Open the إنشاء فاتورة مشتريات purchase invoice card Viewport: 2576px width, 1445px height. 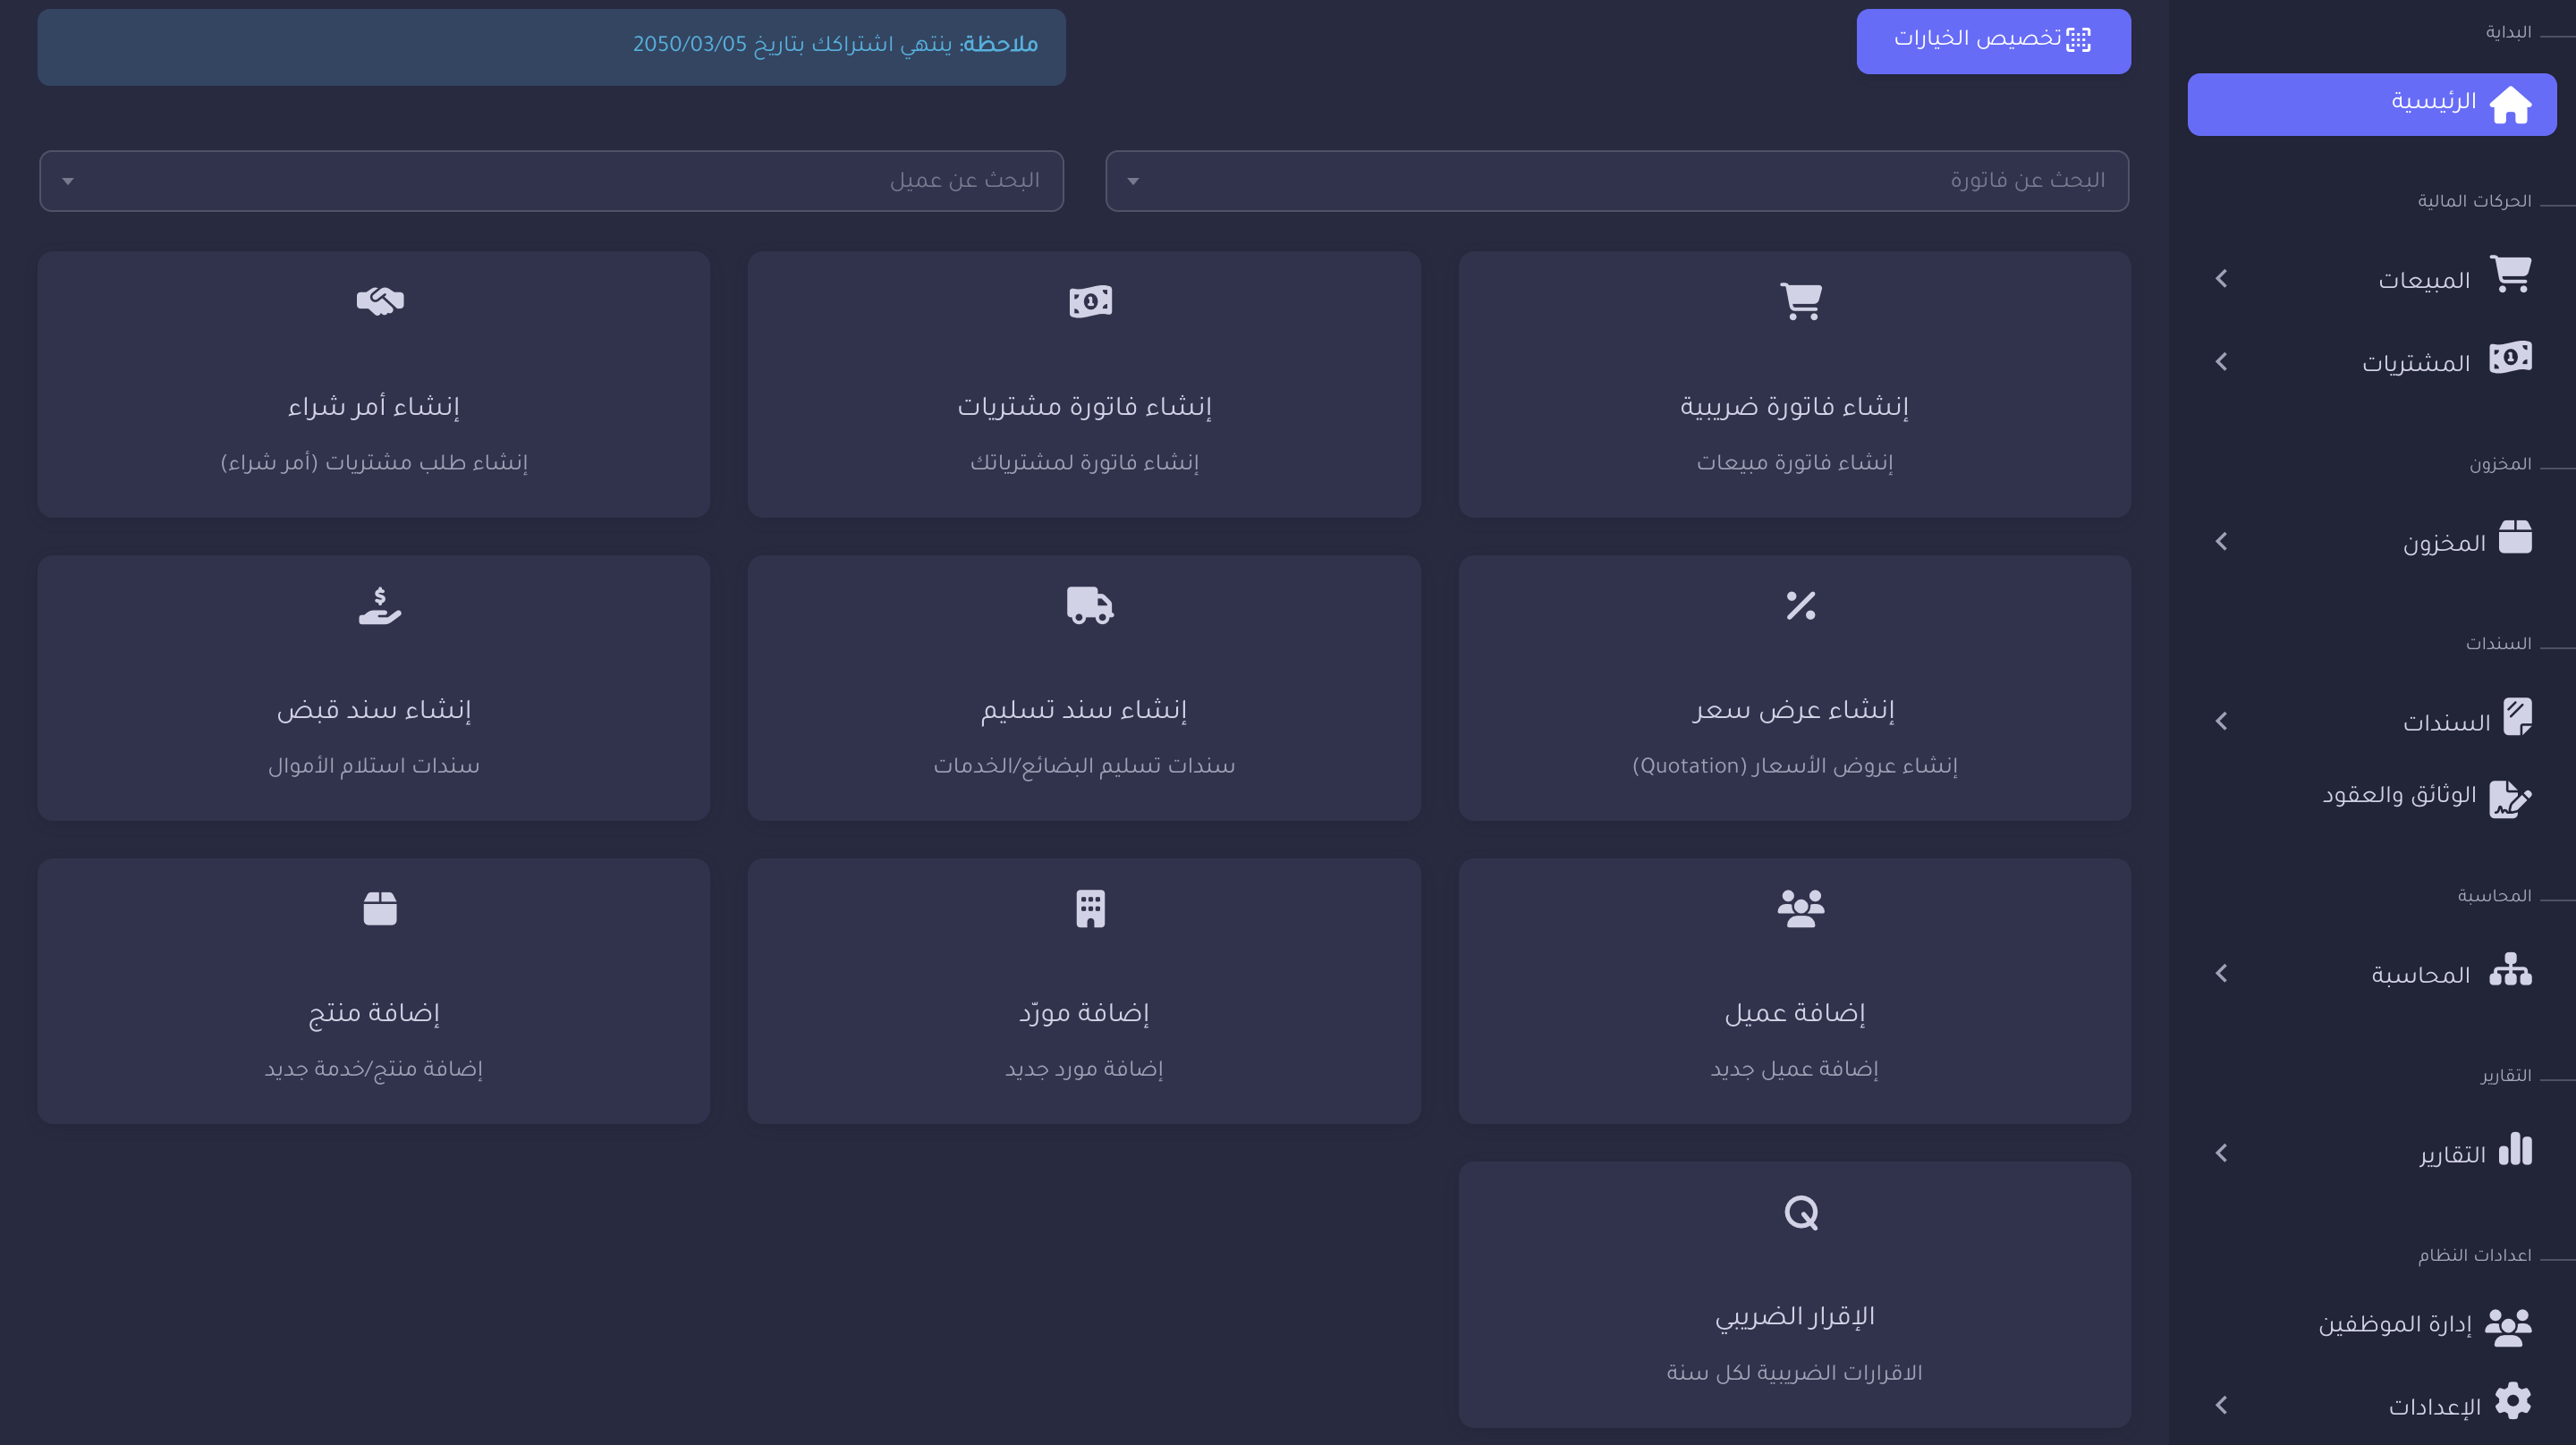click(1084, 384)
